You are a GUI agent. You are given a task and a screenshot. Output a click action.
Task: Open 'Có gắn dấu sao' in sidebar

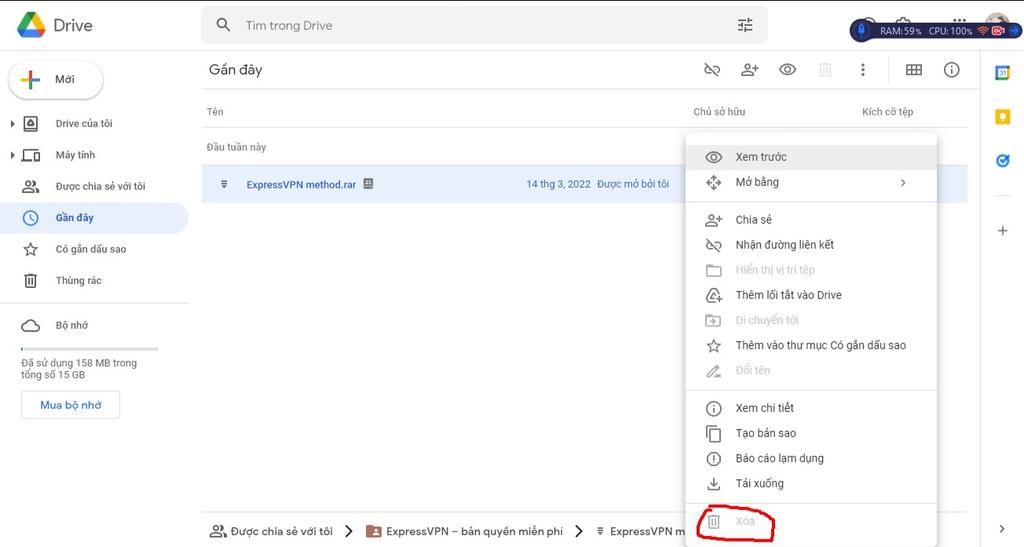(x=91, y=249)
